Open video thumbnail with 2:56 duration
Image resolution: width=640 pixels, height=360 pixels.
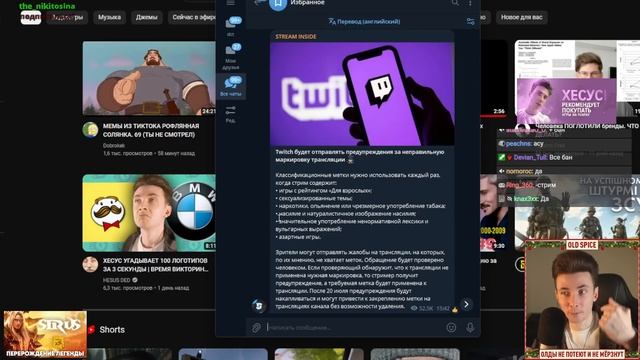click(494, 78)
